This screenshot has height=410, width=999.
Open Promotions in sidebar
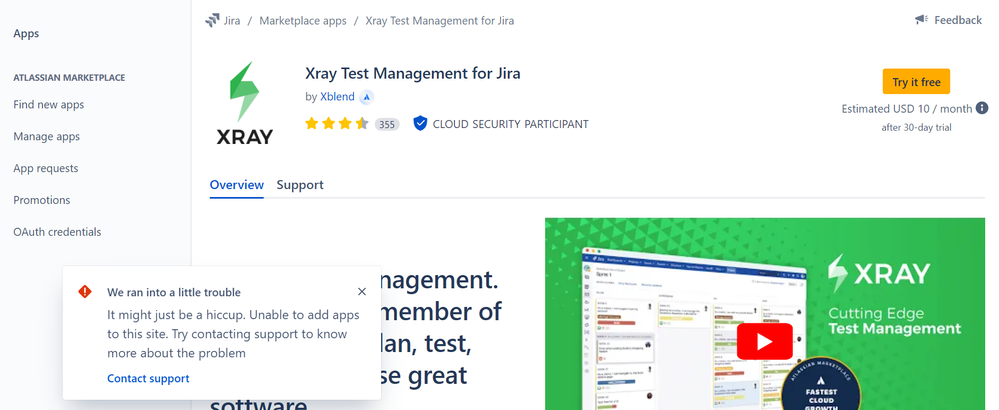pyautogui.click(x=41, y=200)
